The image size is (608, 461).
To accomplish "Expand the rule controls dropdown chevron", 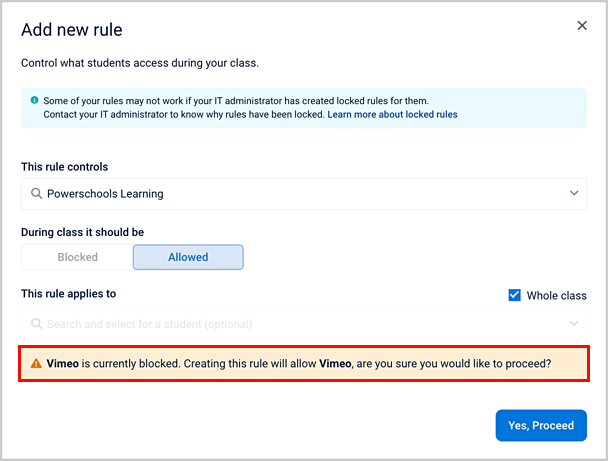I will (574, 193).
